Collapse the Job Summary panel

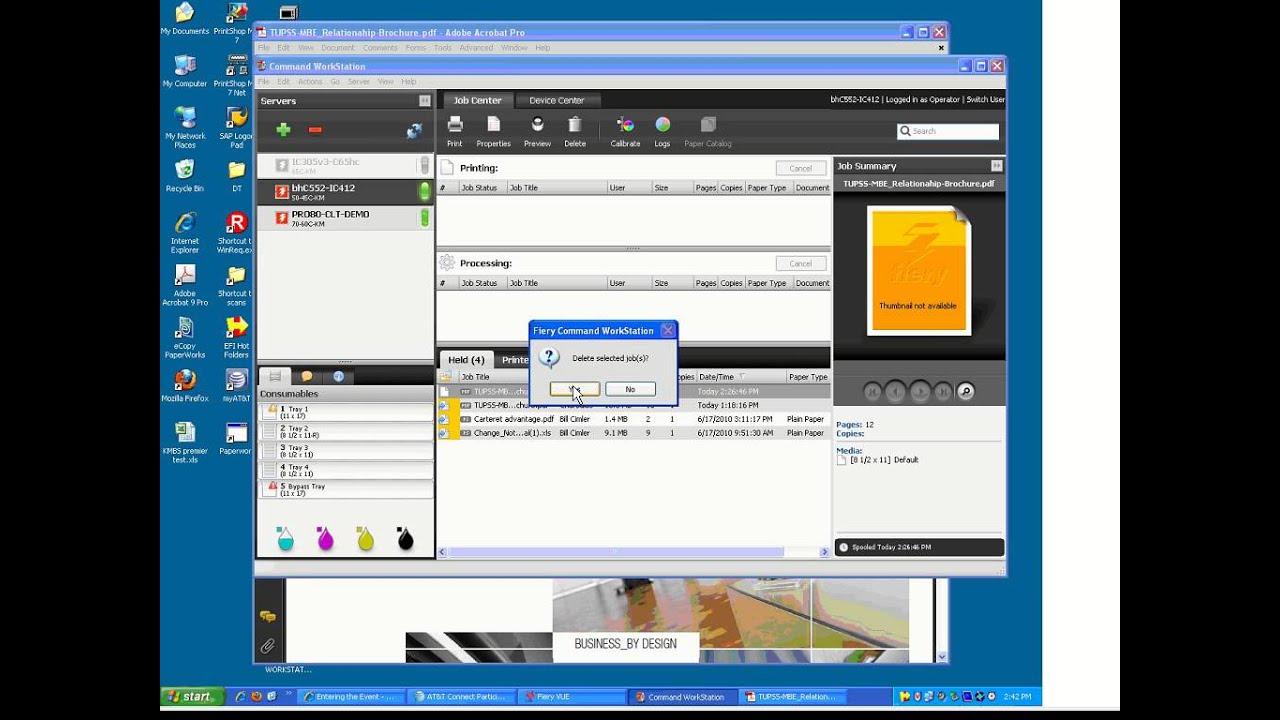(997, 166)
